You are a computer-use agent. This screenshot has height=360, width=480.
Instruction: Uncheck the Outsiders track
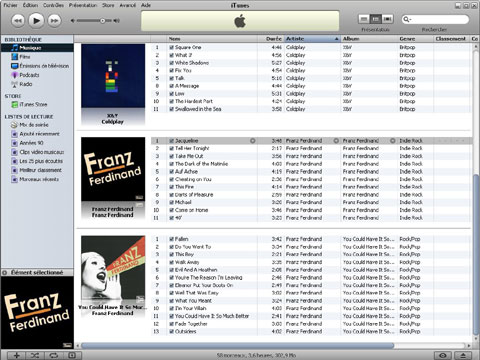click(171, 331)
